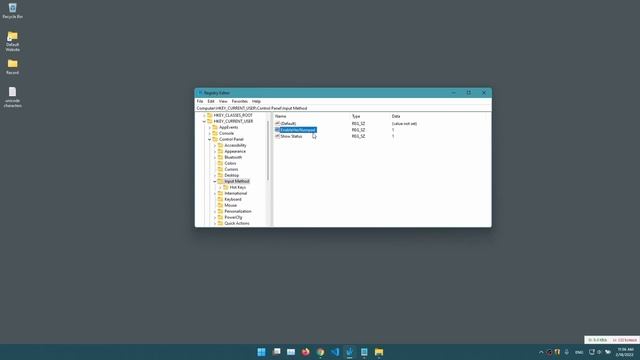Select the Appearance tree key

(x=235, y=151)
